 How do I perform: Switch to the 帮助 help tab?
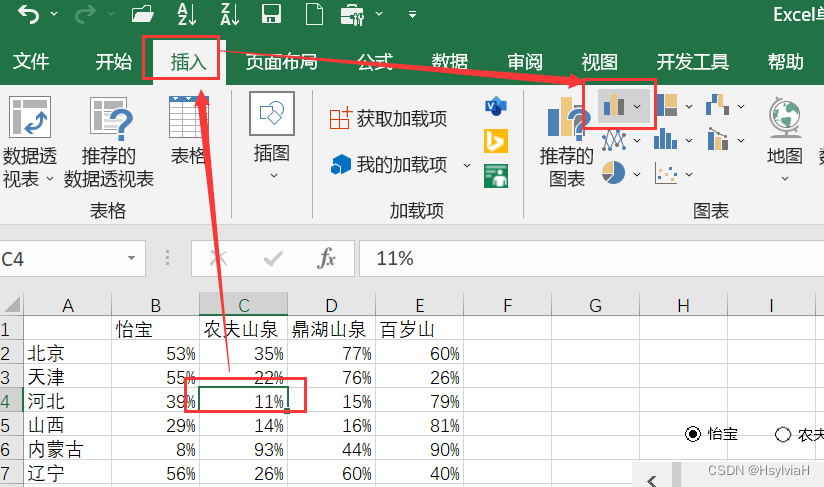click(786, 61)
